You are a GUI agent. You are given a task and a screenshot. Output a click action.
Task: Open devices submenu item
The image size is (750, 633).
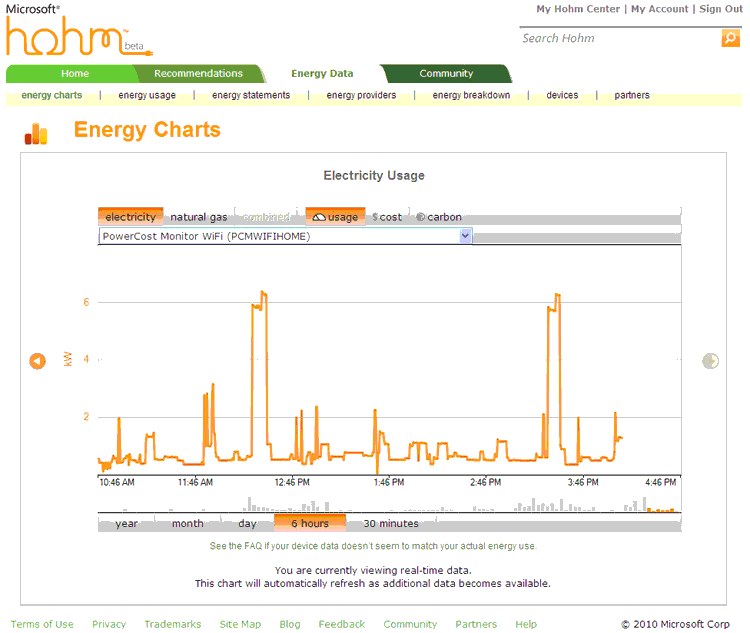pyautogui.click(x=562, y=95)
